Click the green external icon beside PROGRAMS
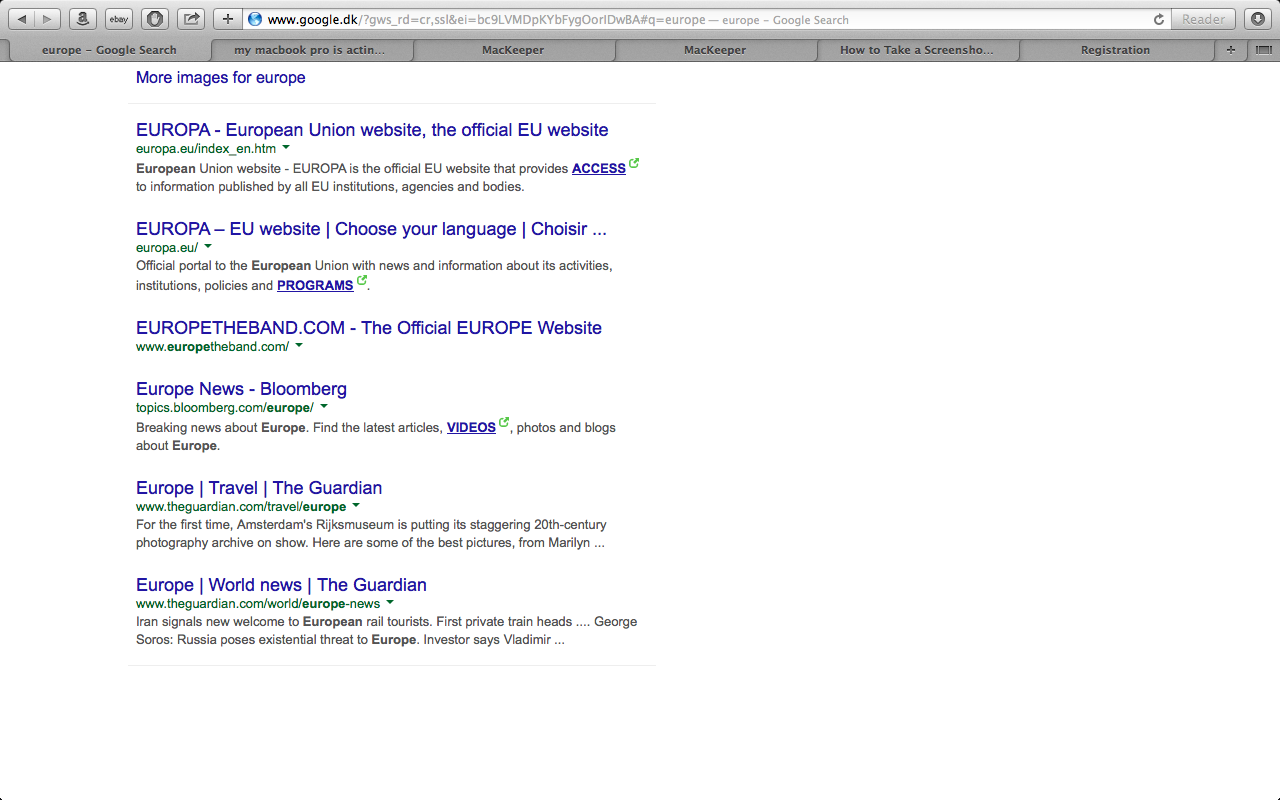 [362, 280]
